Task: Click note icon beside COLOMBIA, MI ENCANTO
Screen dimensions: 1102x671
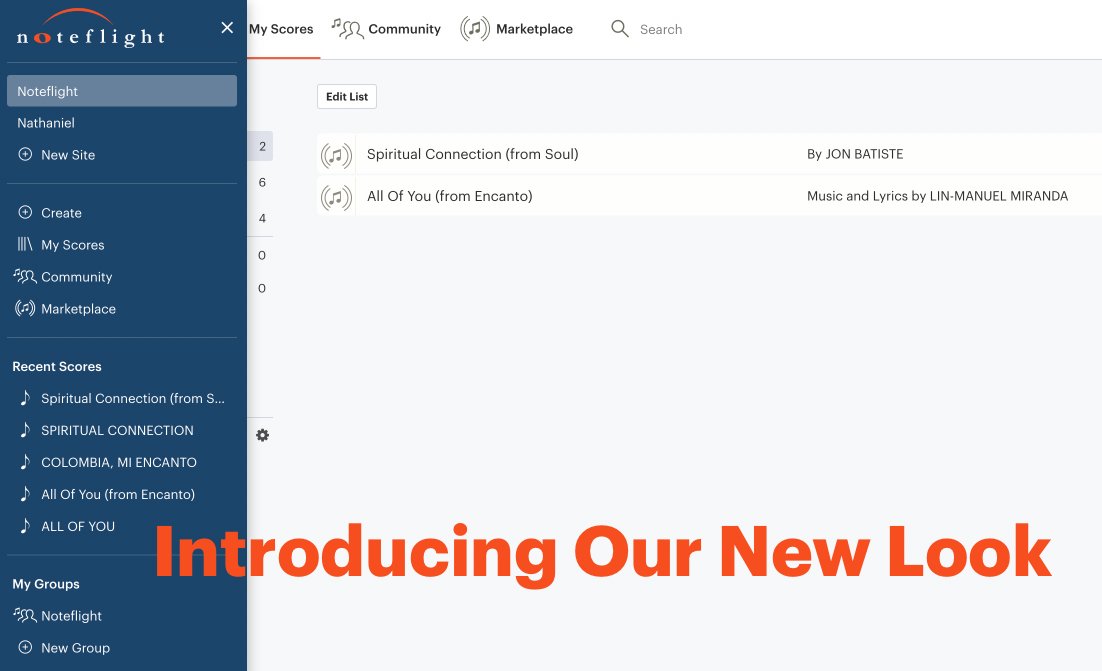Action: (25, 462)
